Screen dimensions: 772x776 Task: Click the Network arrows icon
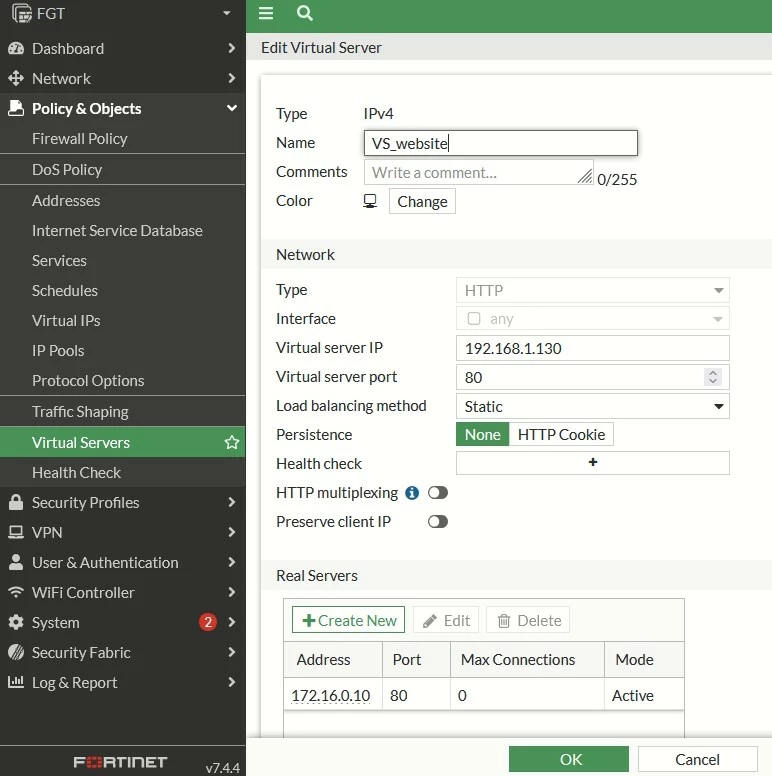[16, 78]
